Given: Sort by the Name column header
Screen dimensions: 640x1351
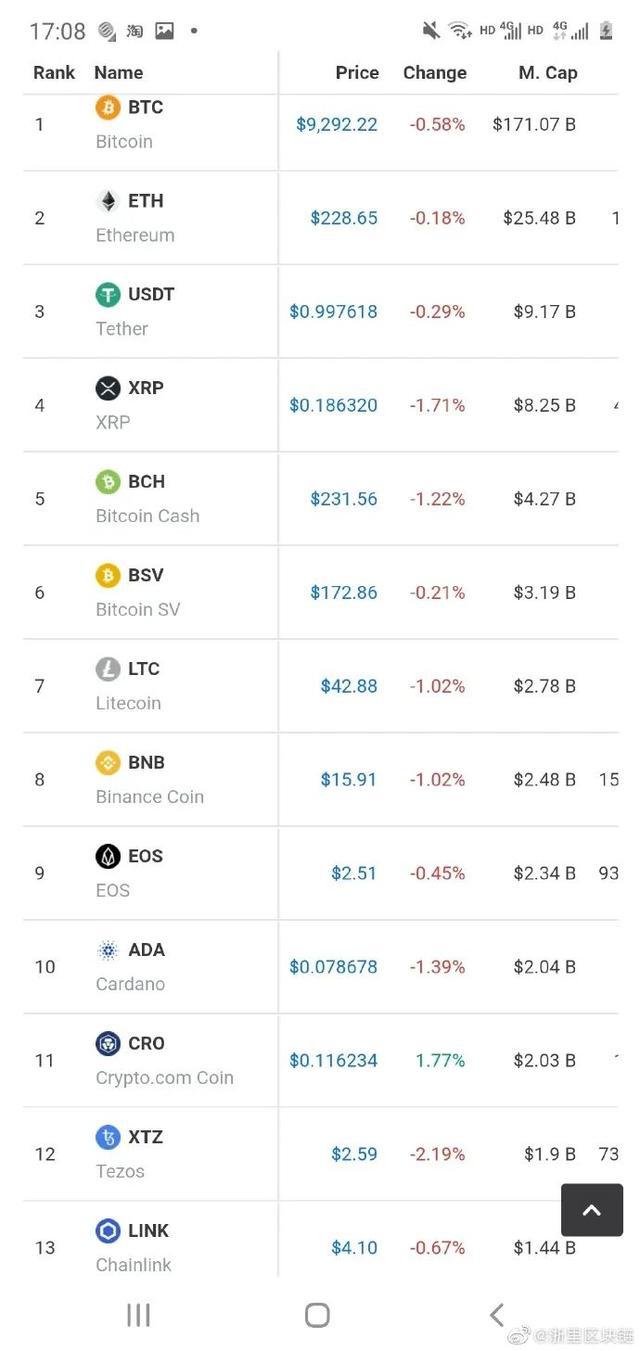Looking at the screenshot, I should tap(118, 73).
